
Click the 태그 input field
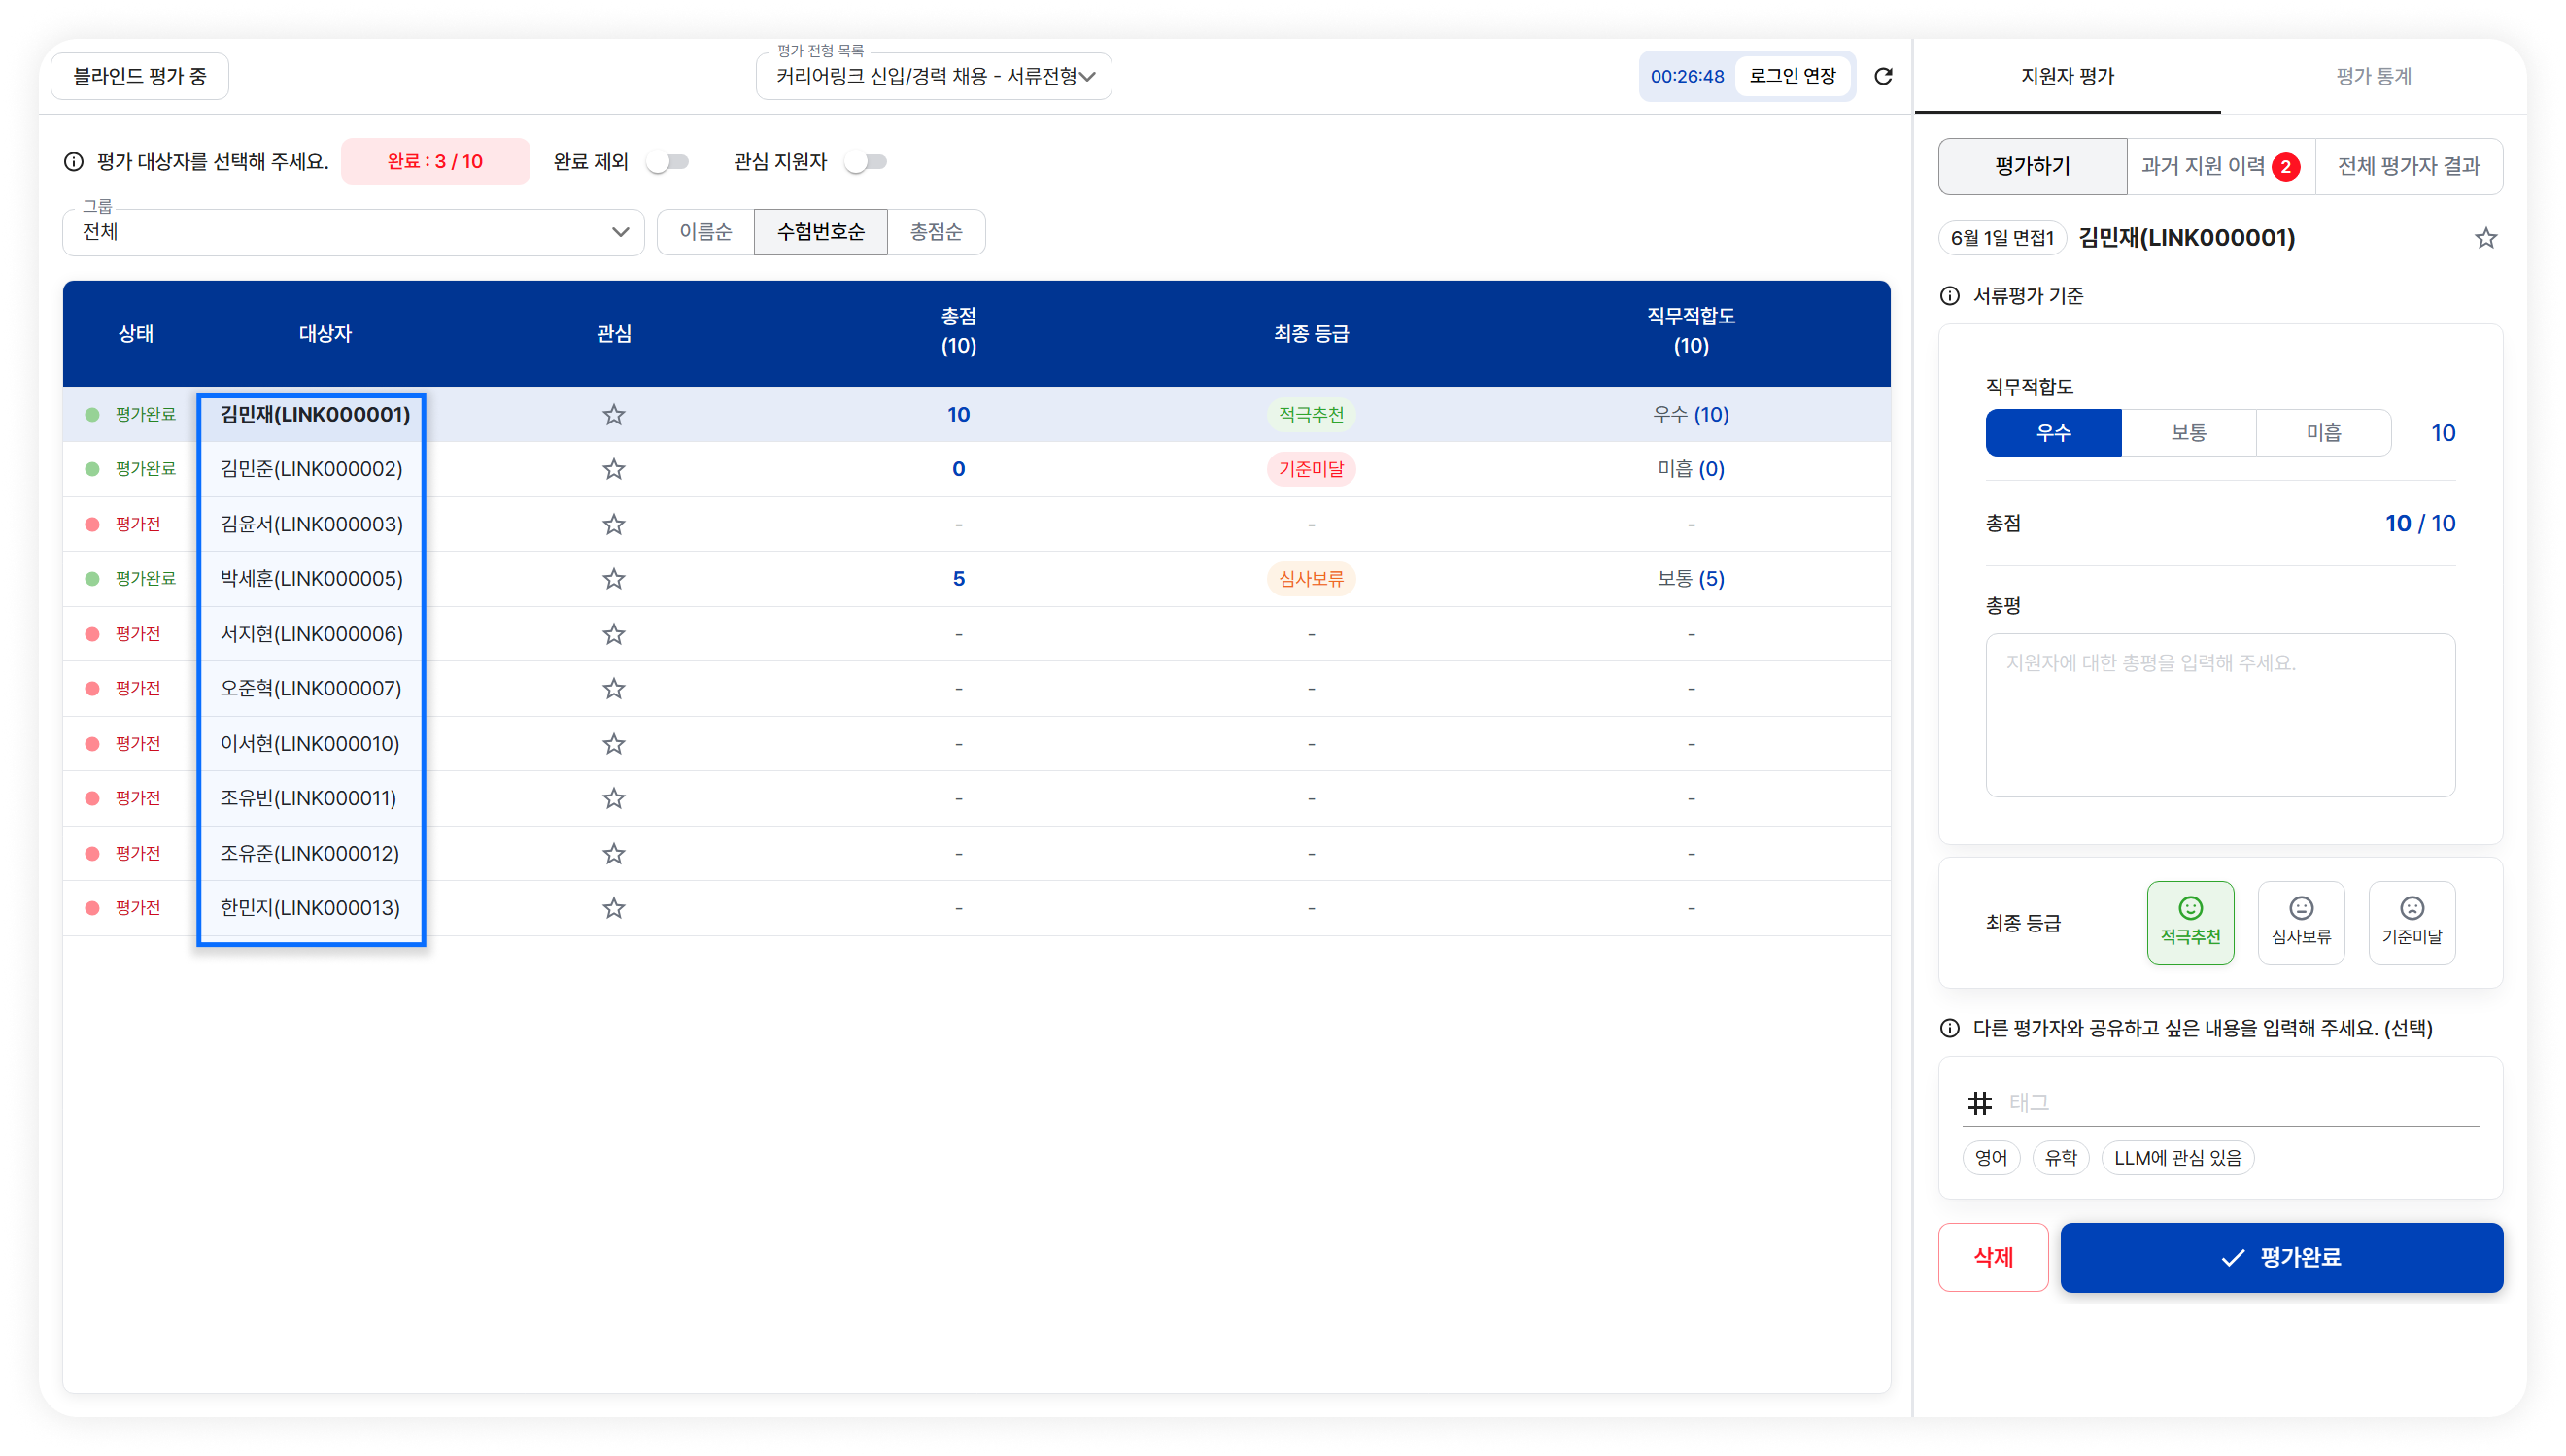(x=2243, y=1103)
